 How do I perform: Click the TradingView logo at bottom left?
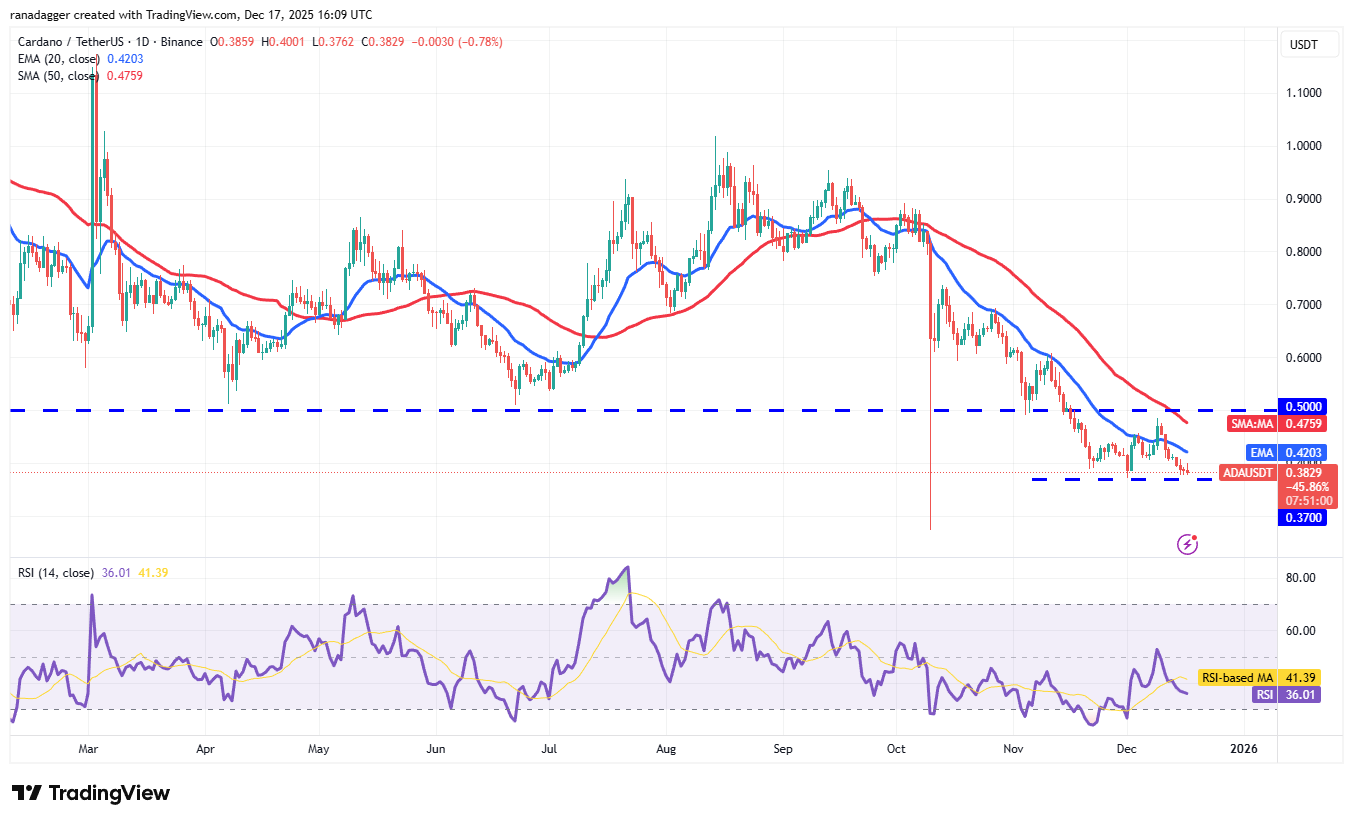90,792
